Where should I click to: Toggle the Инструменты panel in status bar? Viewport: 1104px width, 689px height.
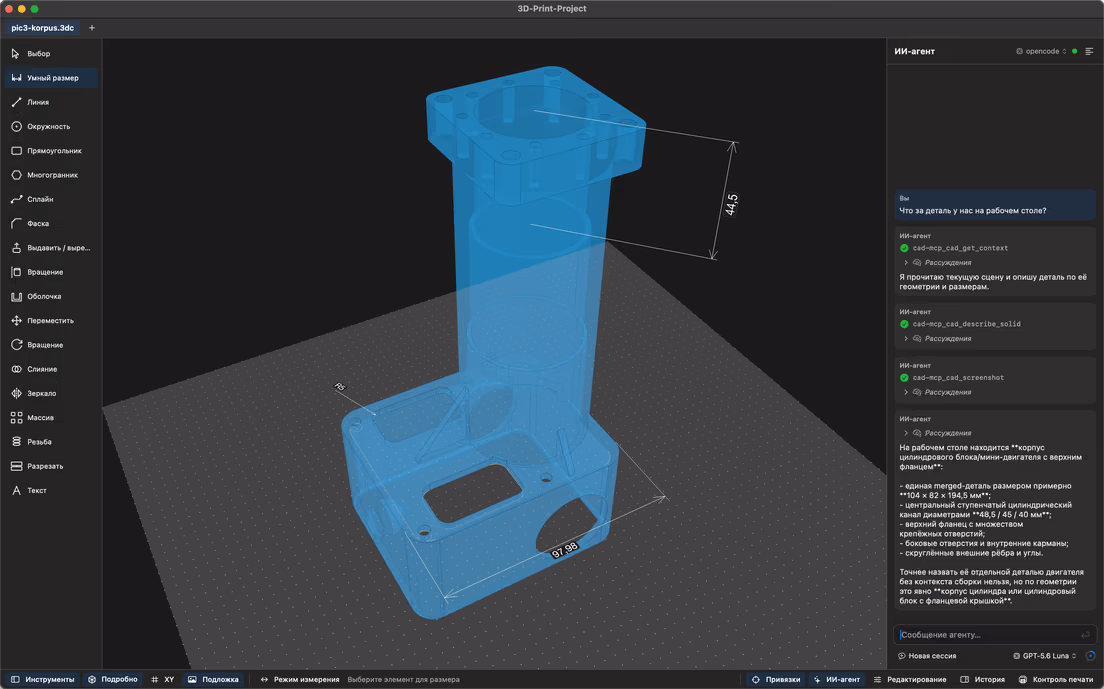tap(42, 680)
